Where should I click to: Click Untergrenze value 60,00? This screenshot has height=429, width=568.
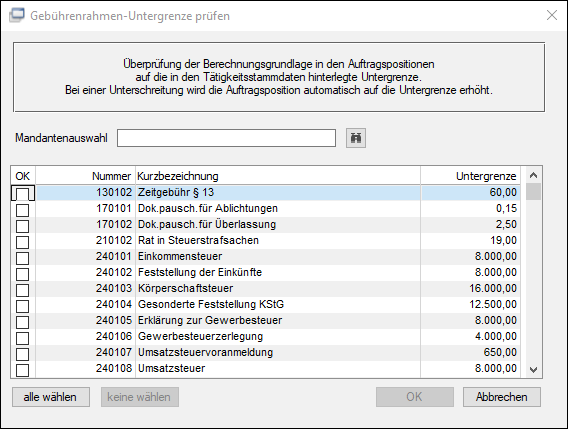pos(503,192)
